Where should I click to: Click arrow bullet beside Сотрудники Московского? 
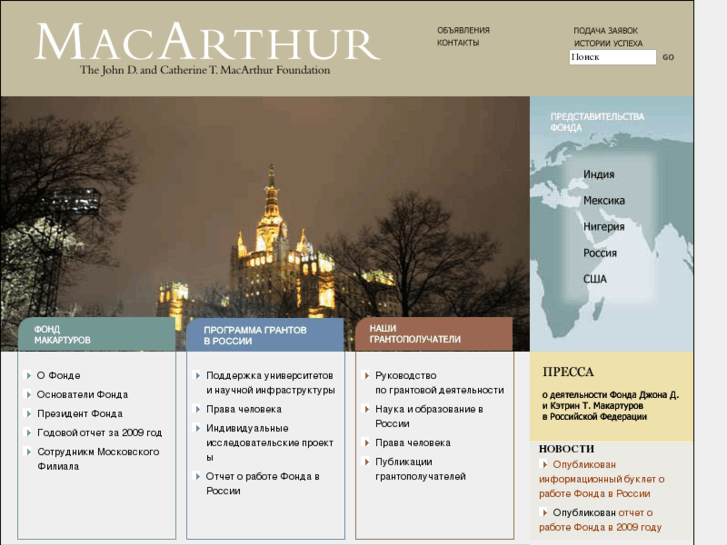point(29,451)
